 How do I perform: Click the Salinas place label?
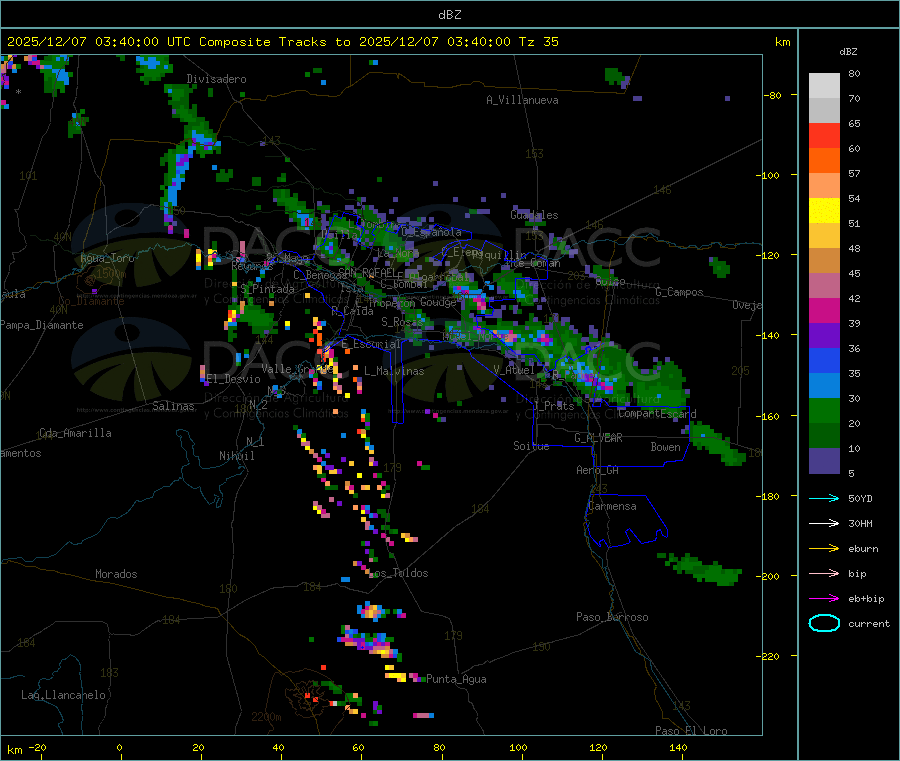pyautogui.click(x=173, y=406)
